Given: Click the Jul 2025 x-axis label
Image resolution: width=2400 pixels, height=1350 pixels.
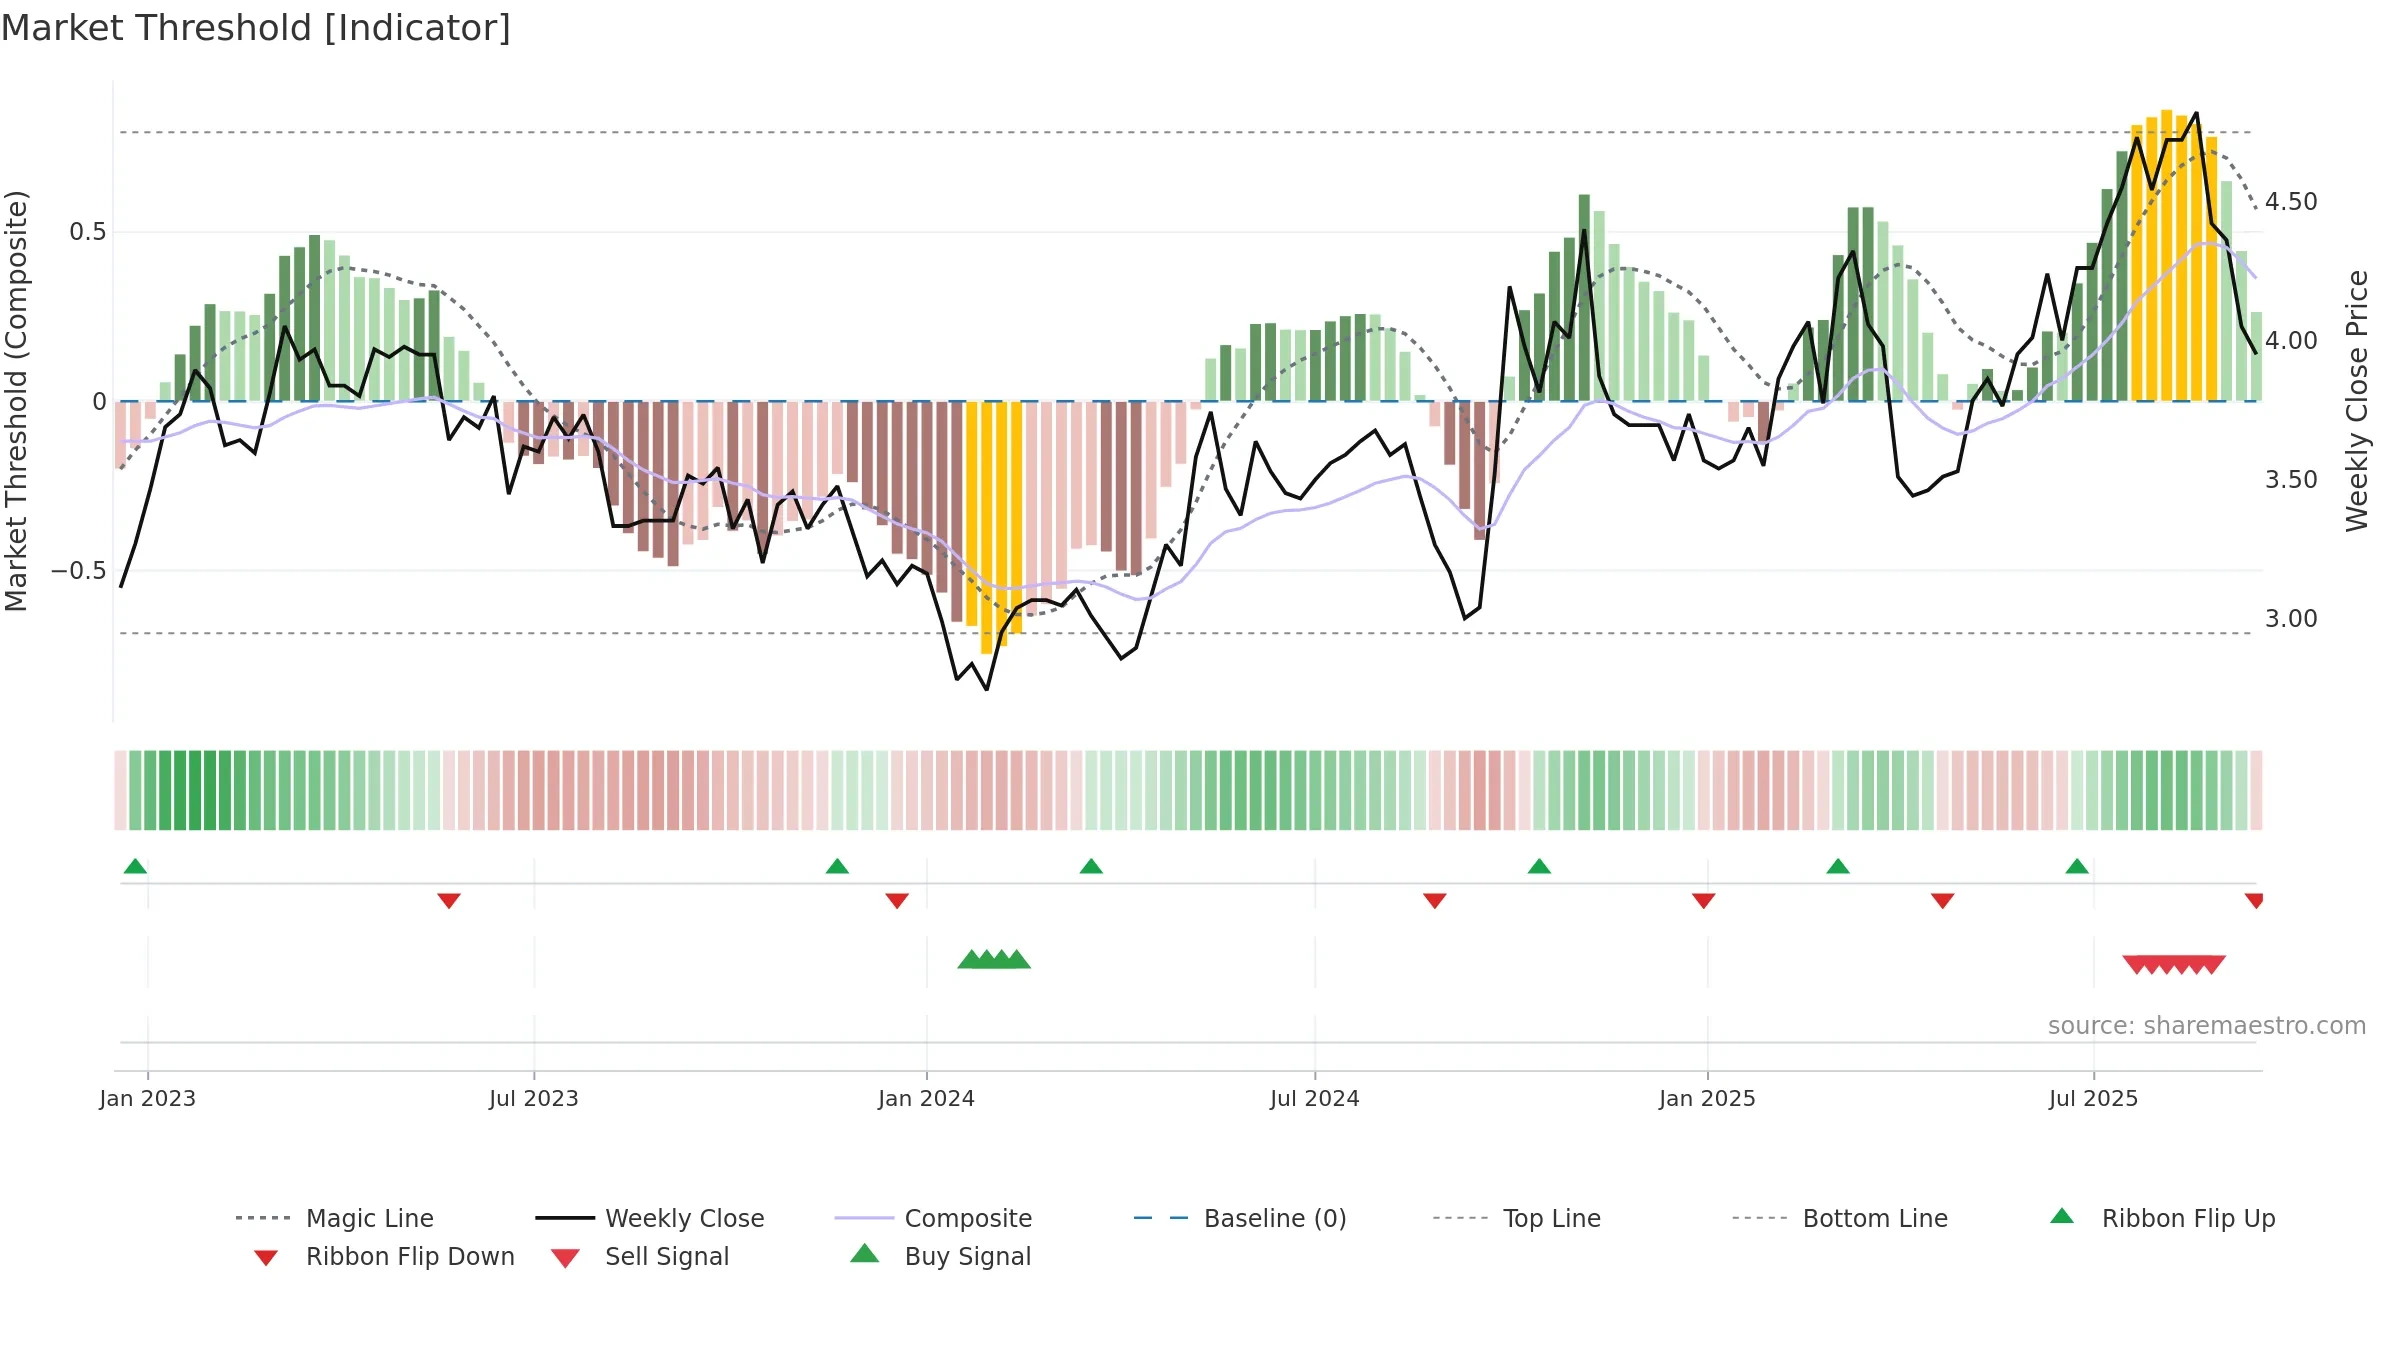Looking at the screenshot, I should [2094, 1098].
